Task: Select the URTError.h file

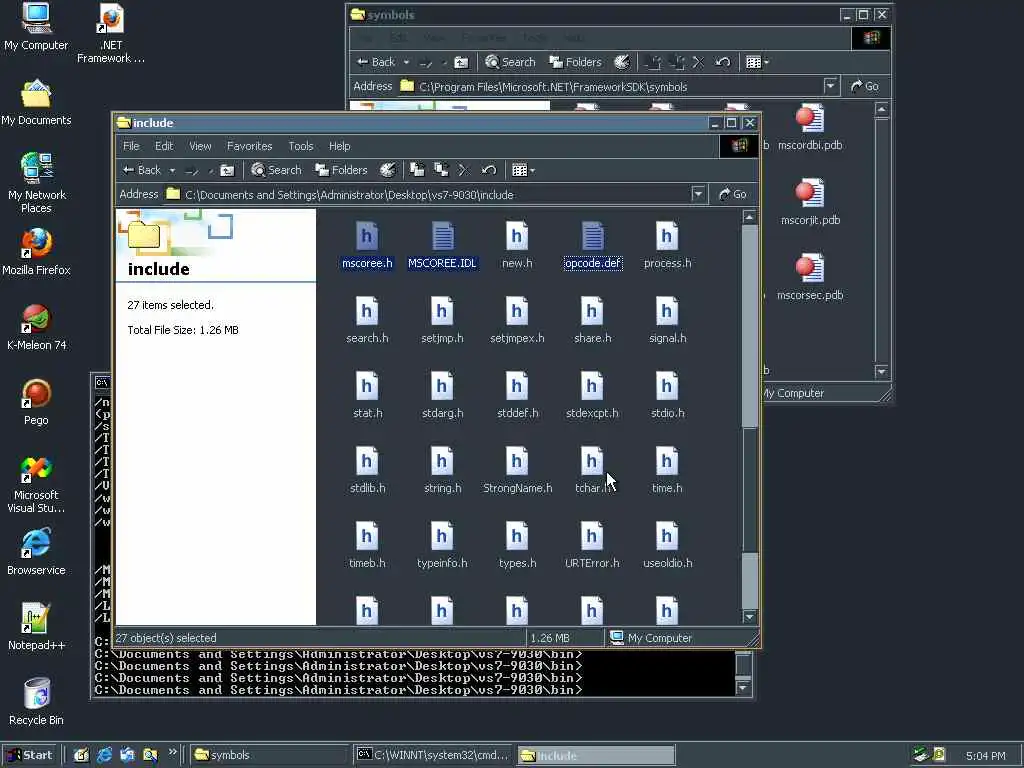Action: tap(592, 547)
